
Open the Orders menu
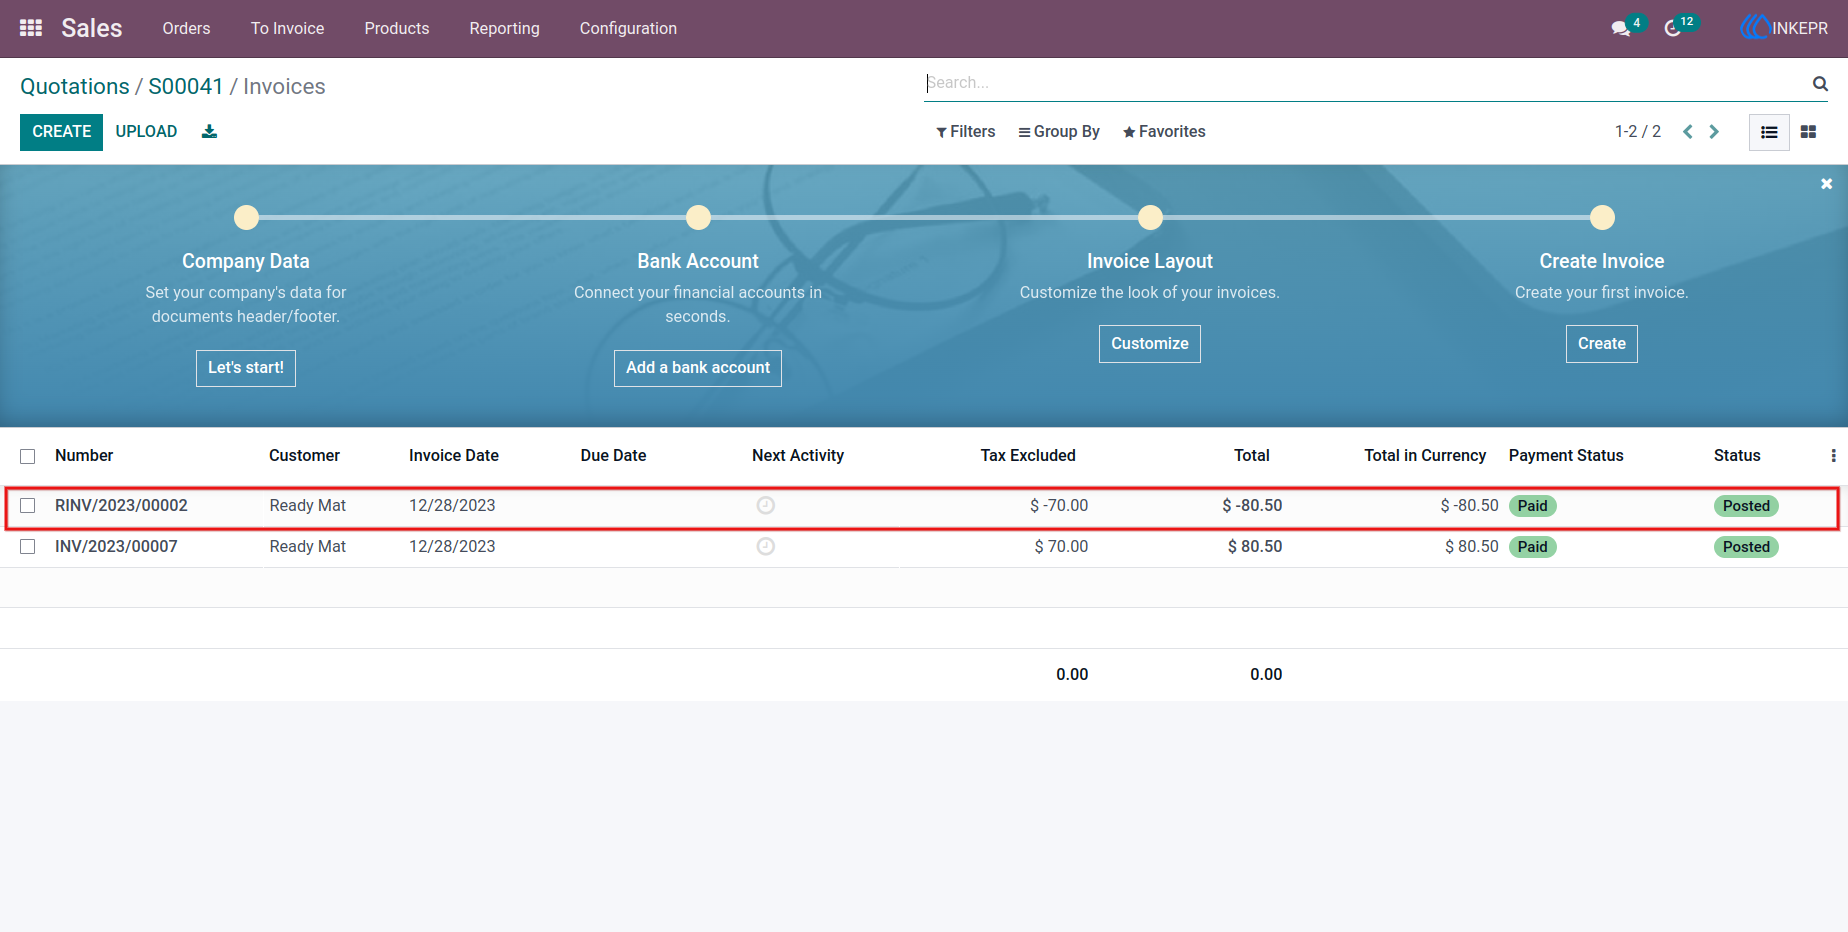(x=187, y=28)
